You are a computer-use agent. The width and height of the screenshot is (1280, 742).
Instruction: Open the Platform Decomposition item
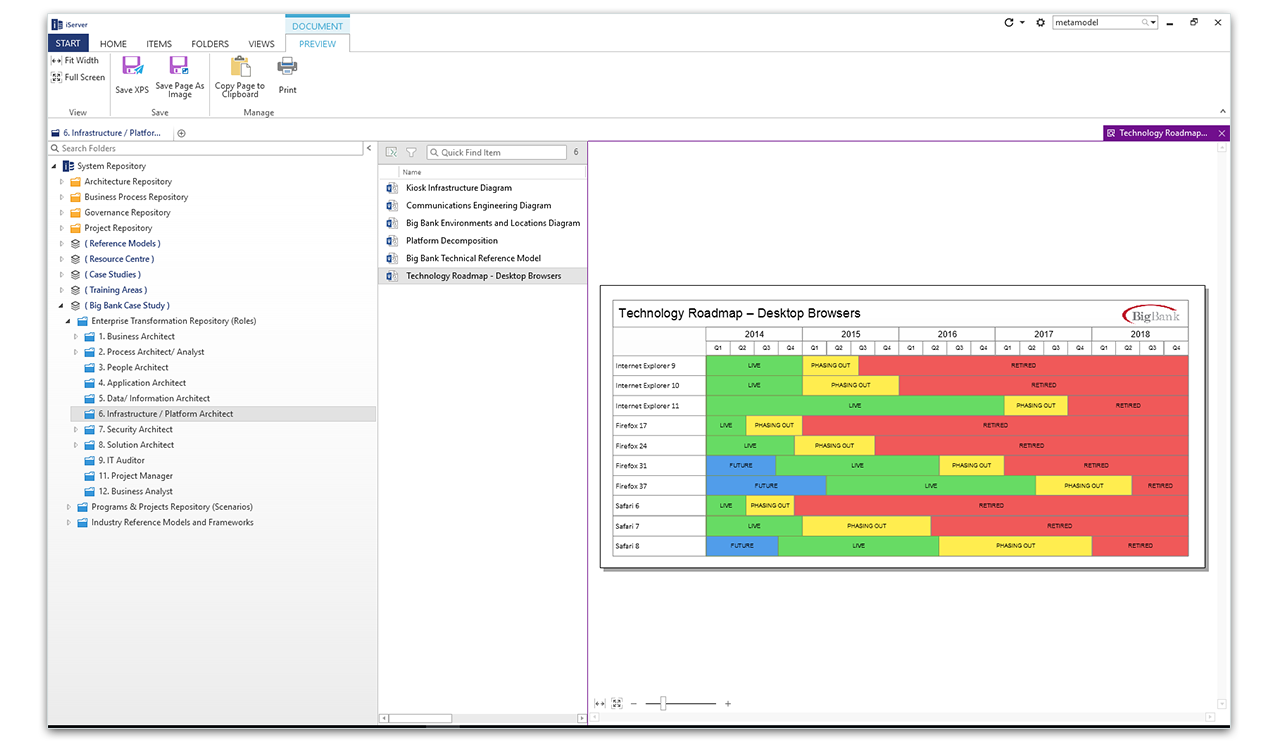tap(452, 241)
